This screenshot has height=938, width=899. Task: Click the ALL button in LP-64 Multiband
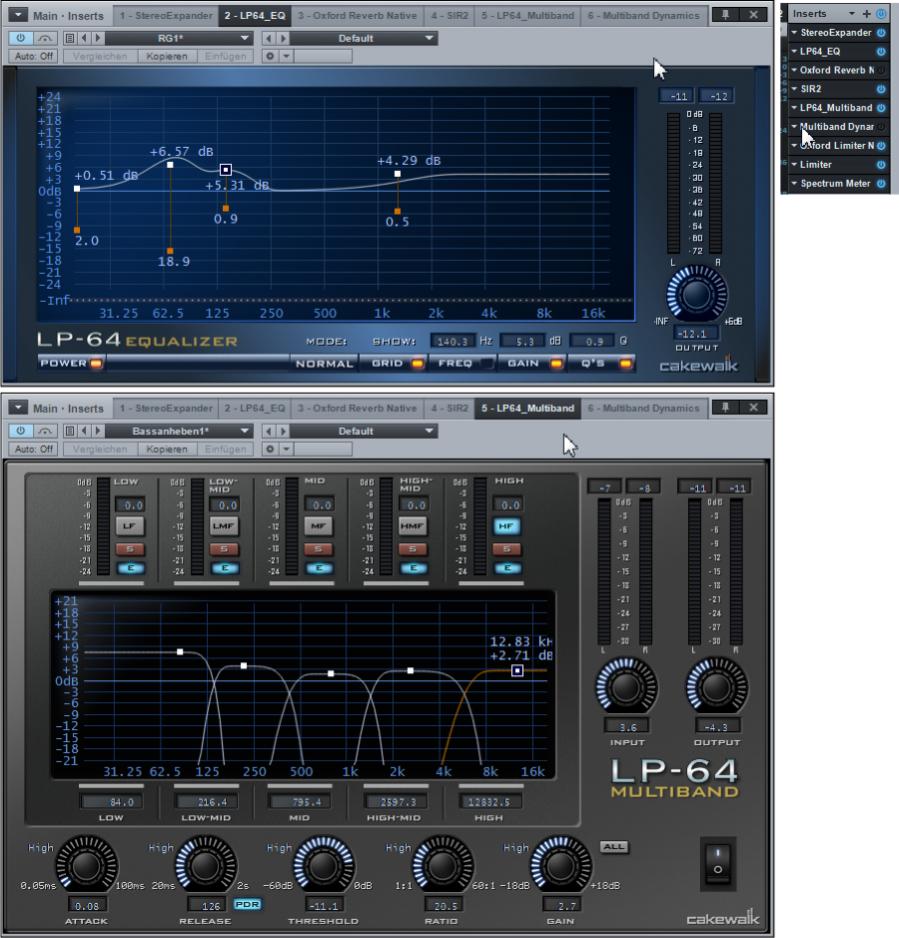click(614, 846)
